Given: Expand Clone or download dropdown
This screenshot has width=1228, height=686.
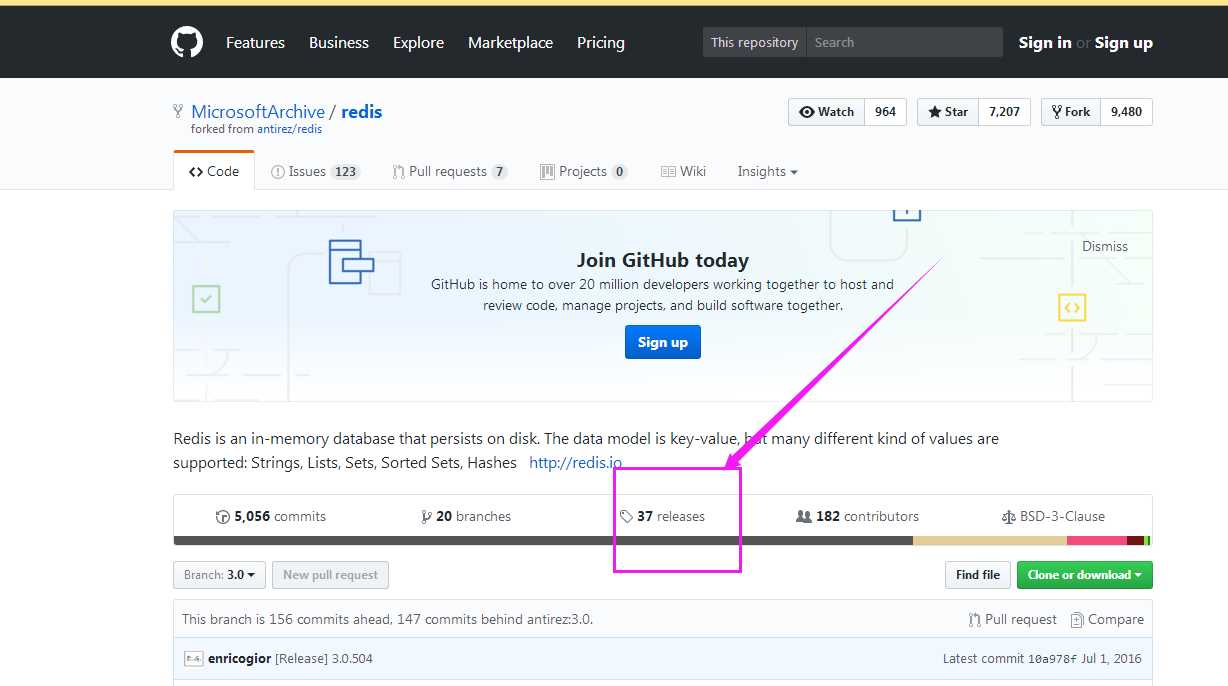Looking at the screenshot, I should (x=1084, y=575).
